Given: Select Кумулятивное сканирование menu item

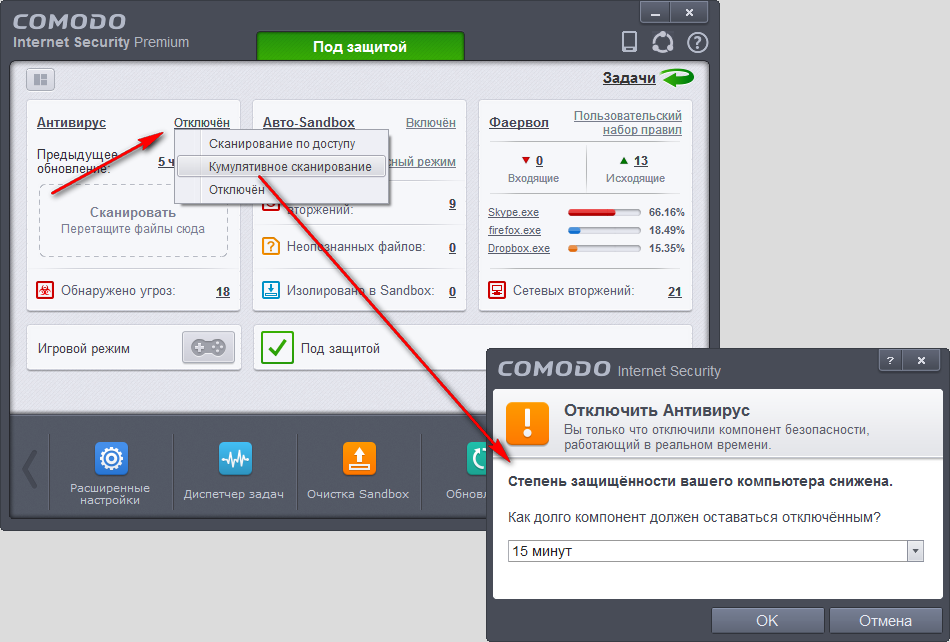Looking at the screenshot, I should point(282,167).
